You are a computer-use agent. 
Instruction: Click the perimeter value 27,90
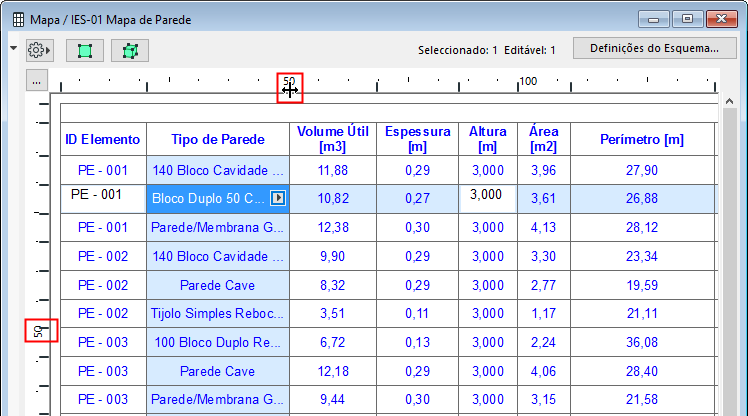(x=642, y=170)
